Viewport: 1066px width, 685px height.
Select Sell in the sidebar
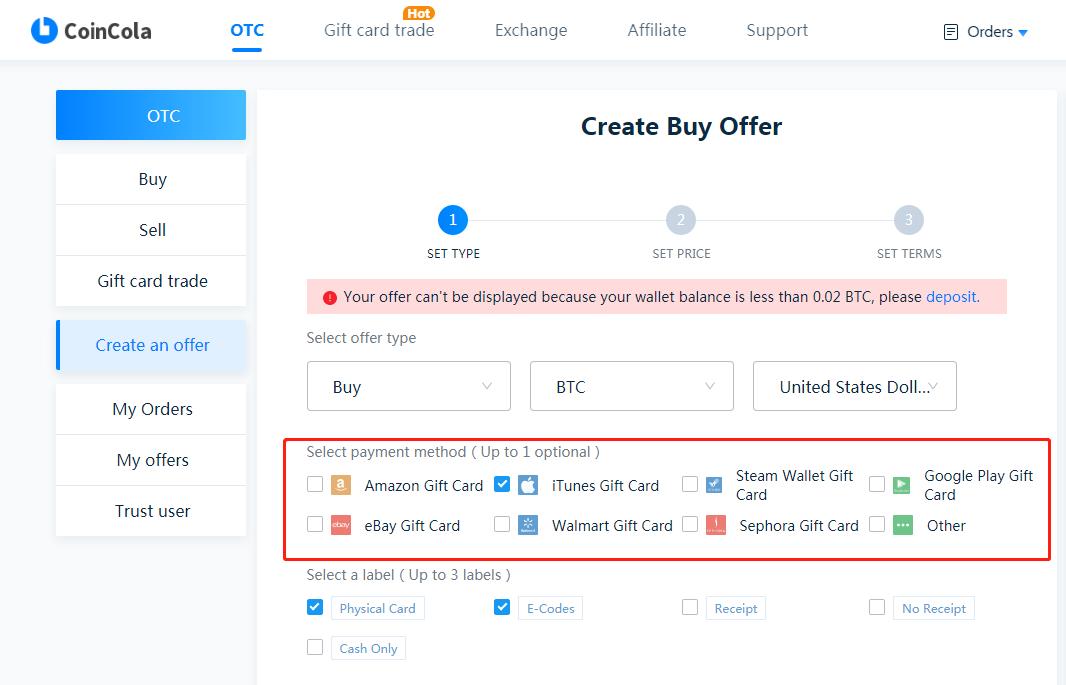(151, 230)
